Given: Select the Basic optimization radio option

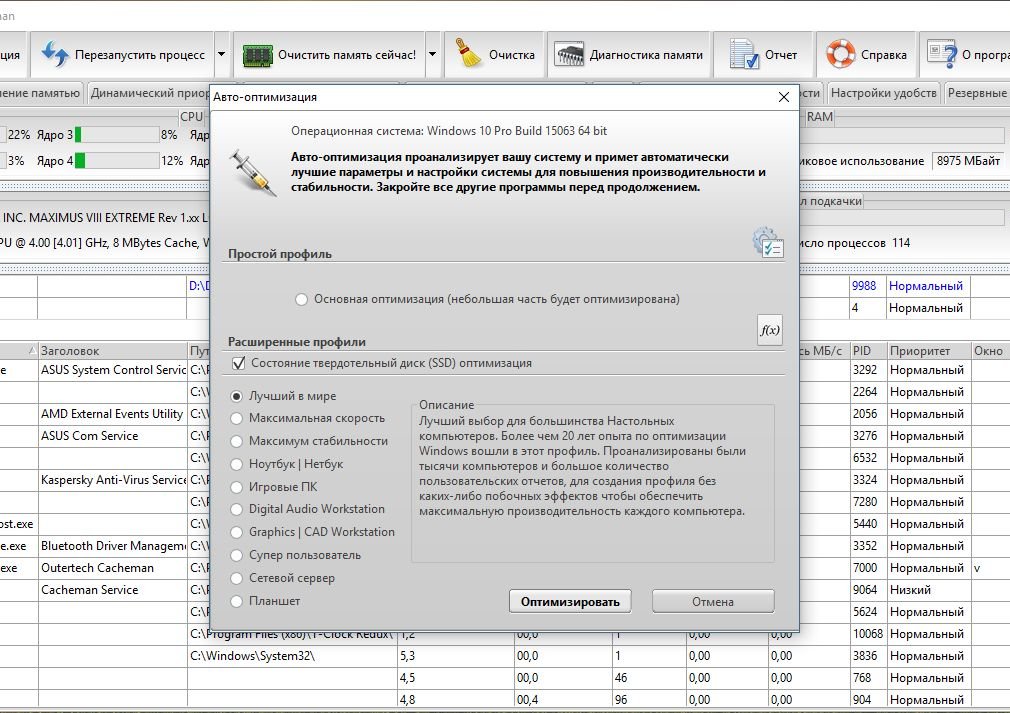Looking at the screenshot, I should (x=301, y=299).
